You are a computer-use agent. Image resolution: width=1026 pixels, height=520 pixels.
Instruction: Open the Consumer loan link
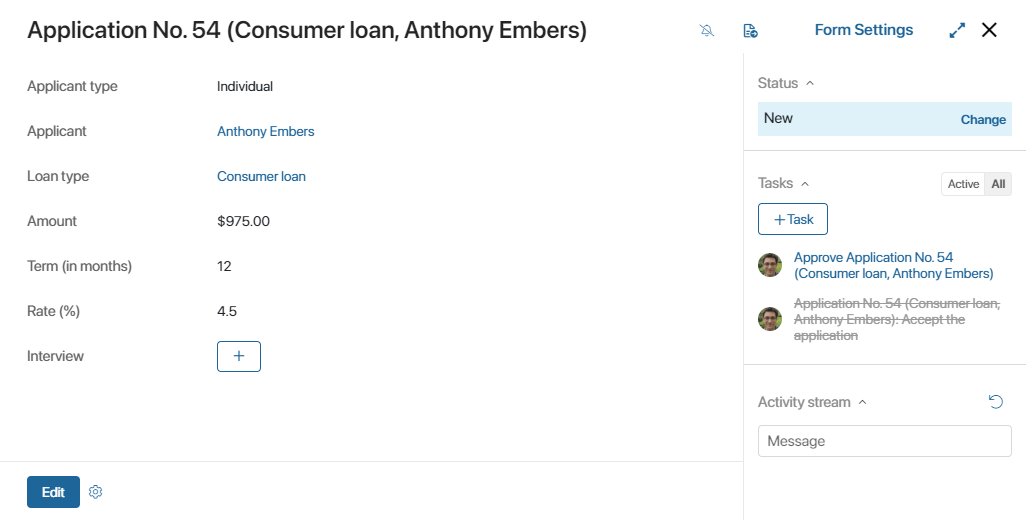point(261,177)
